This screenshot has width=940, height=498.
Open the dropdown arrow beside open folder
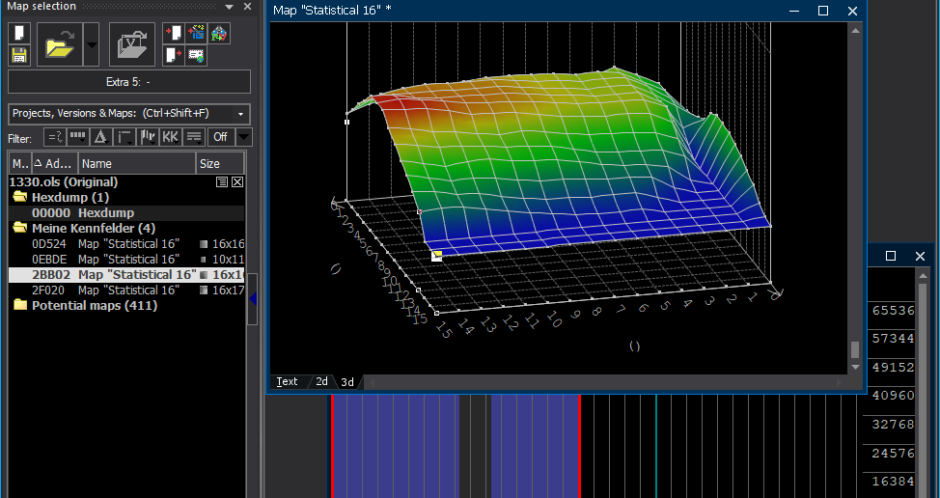pyautogui.click(x=91, y=44)
